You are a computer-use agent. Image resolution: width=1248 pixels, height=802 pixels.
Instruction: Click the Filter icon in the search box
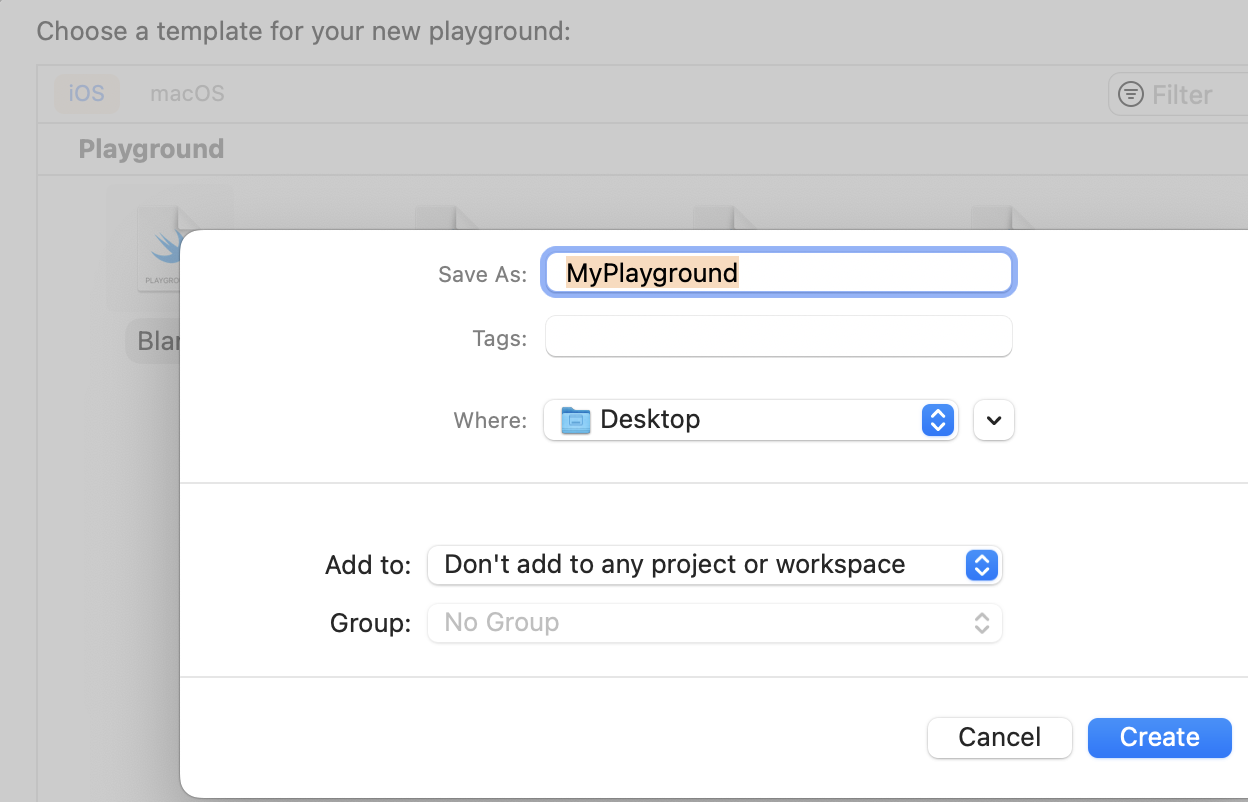pos(1131,95)
